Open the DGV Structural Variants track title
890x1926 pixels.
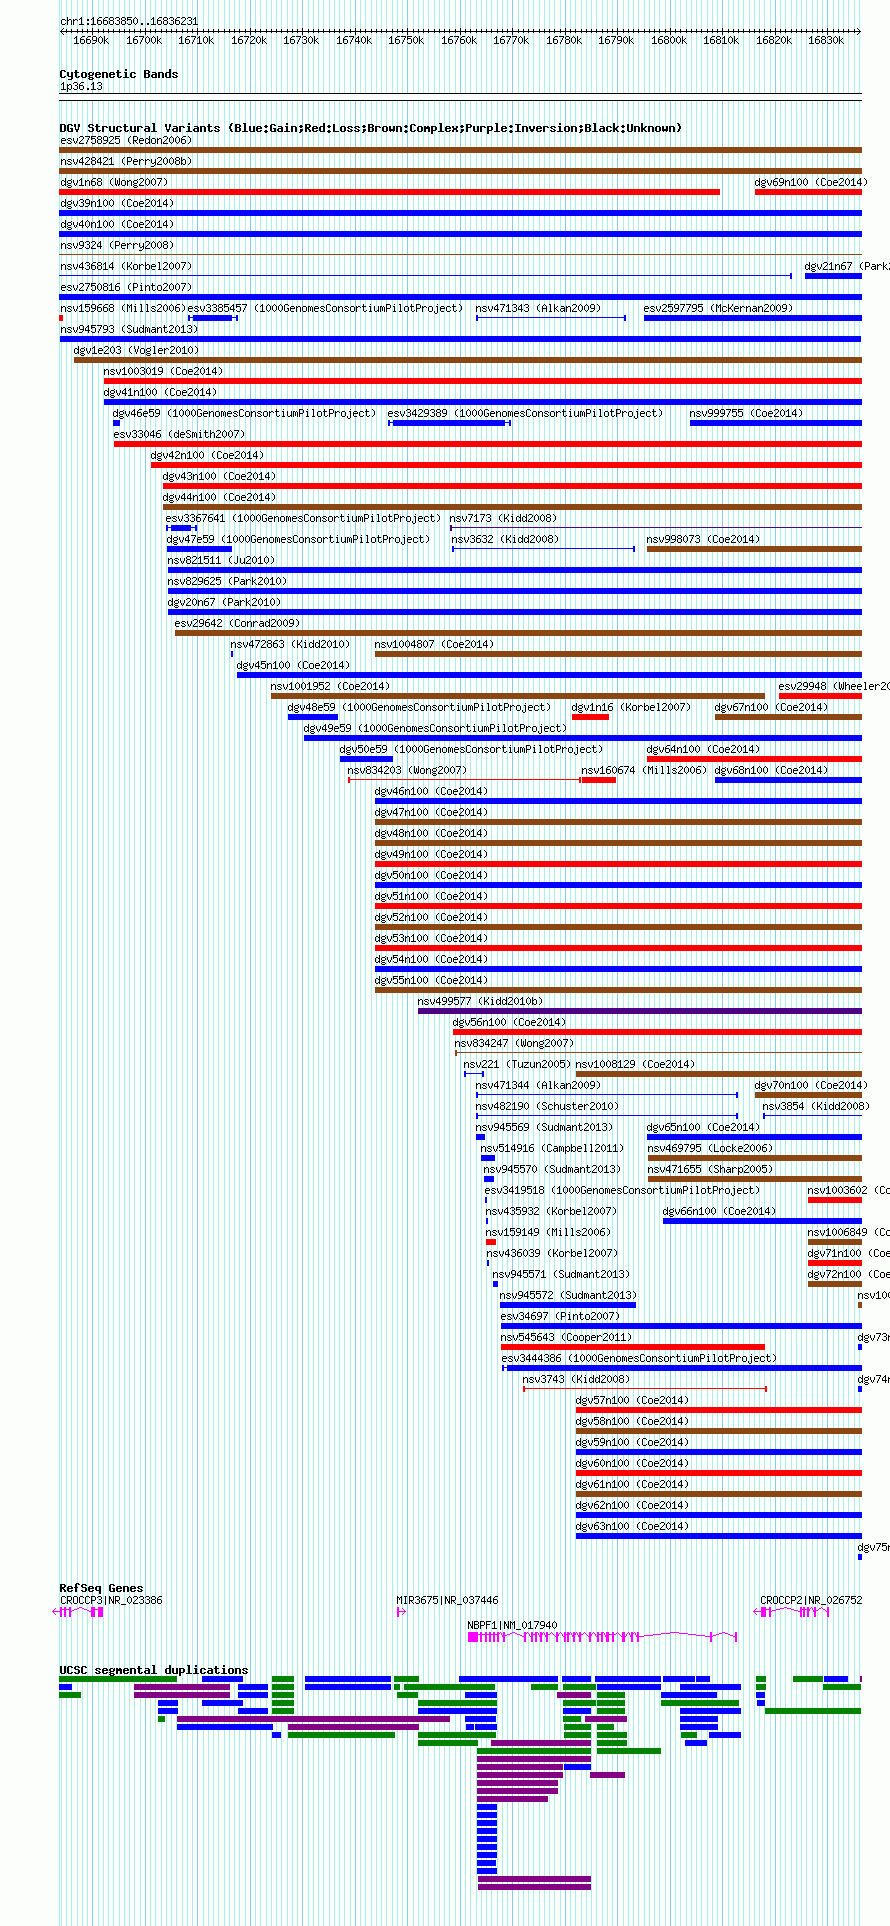371,128
